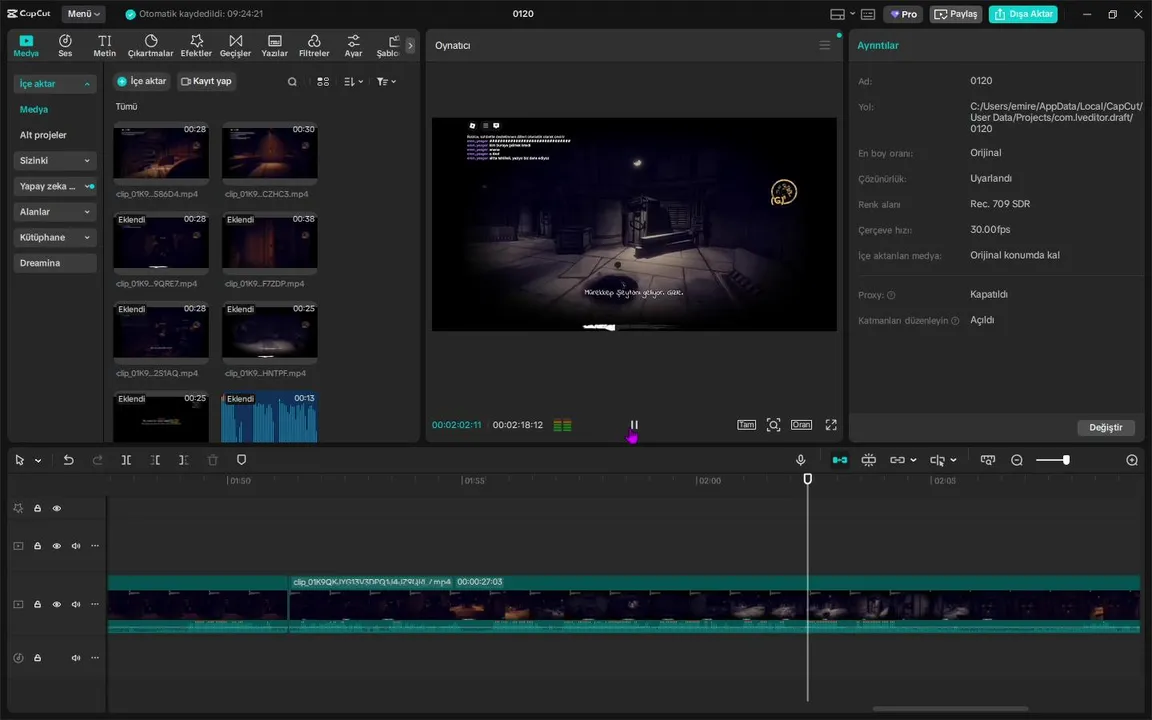
Task: Toggle the highlighted main track magnet
Action: point(839,460)
